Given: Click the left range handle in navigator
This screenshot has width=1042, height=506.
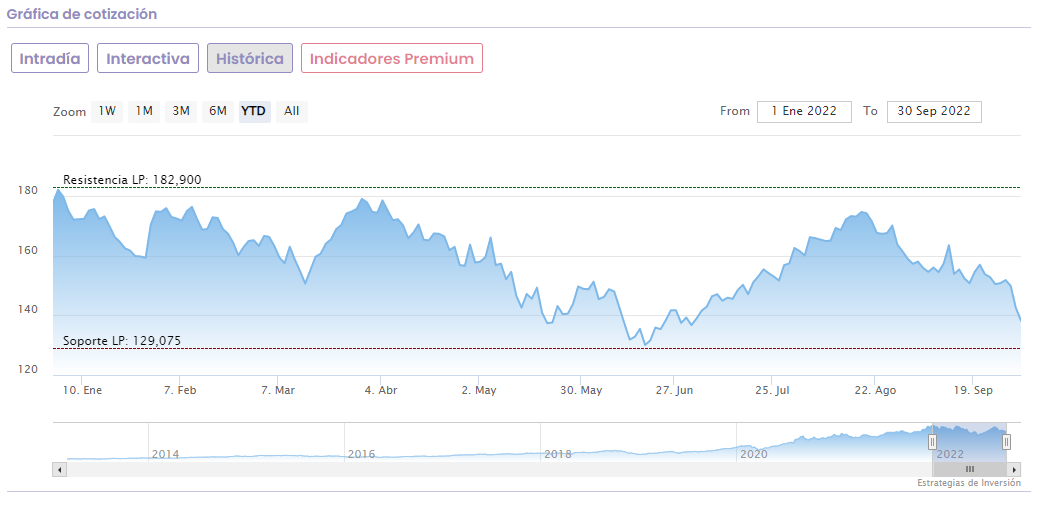Looking at the screenshot, I should [x=932, y=441].
